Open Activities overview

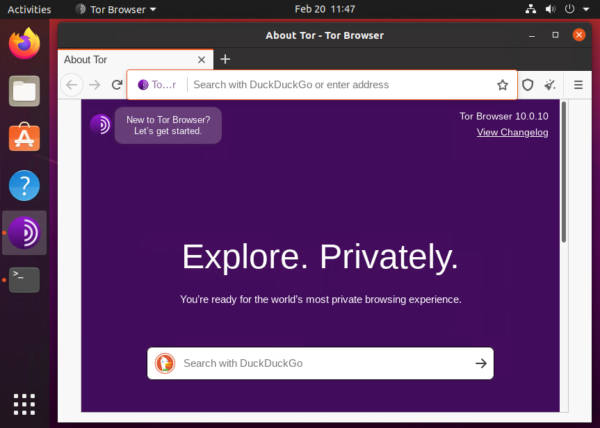click(x=29, y=9)
